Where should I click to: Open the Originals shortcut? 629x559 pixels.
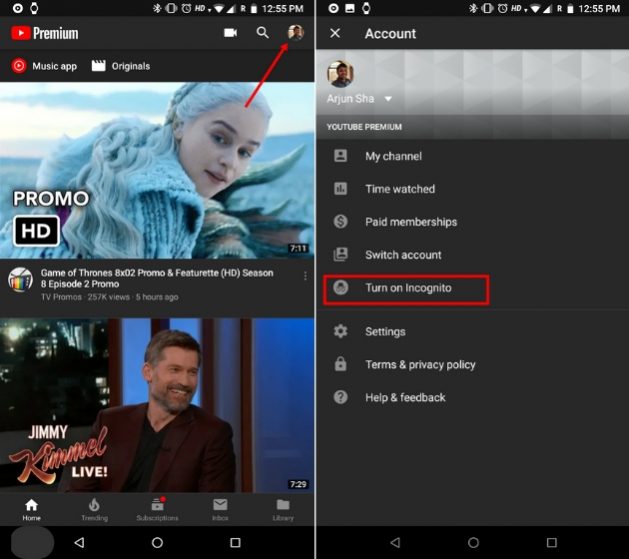[x=121, y=66]
